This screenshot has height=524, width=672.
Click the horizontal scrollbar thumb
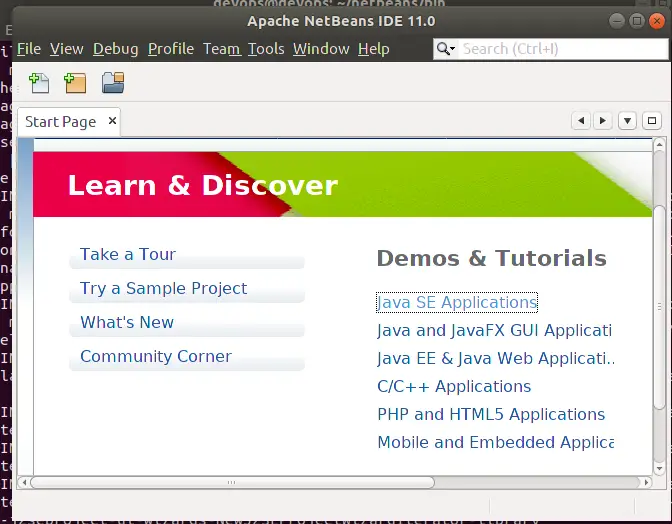tap(232, 482)
